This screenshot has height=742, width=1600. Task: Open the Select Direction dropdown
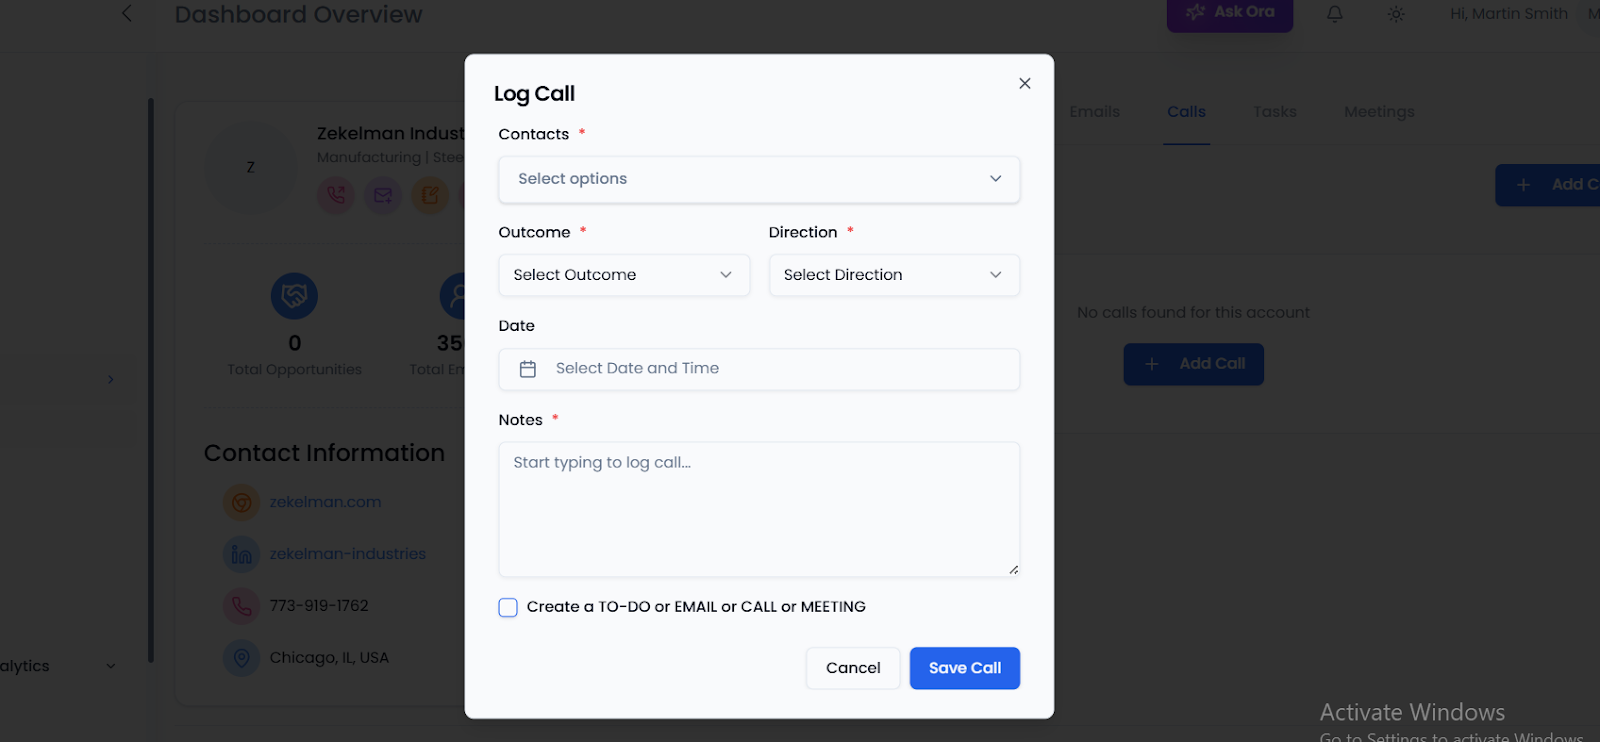point(893,275)
